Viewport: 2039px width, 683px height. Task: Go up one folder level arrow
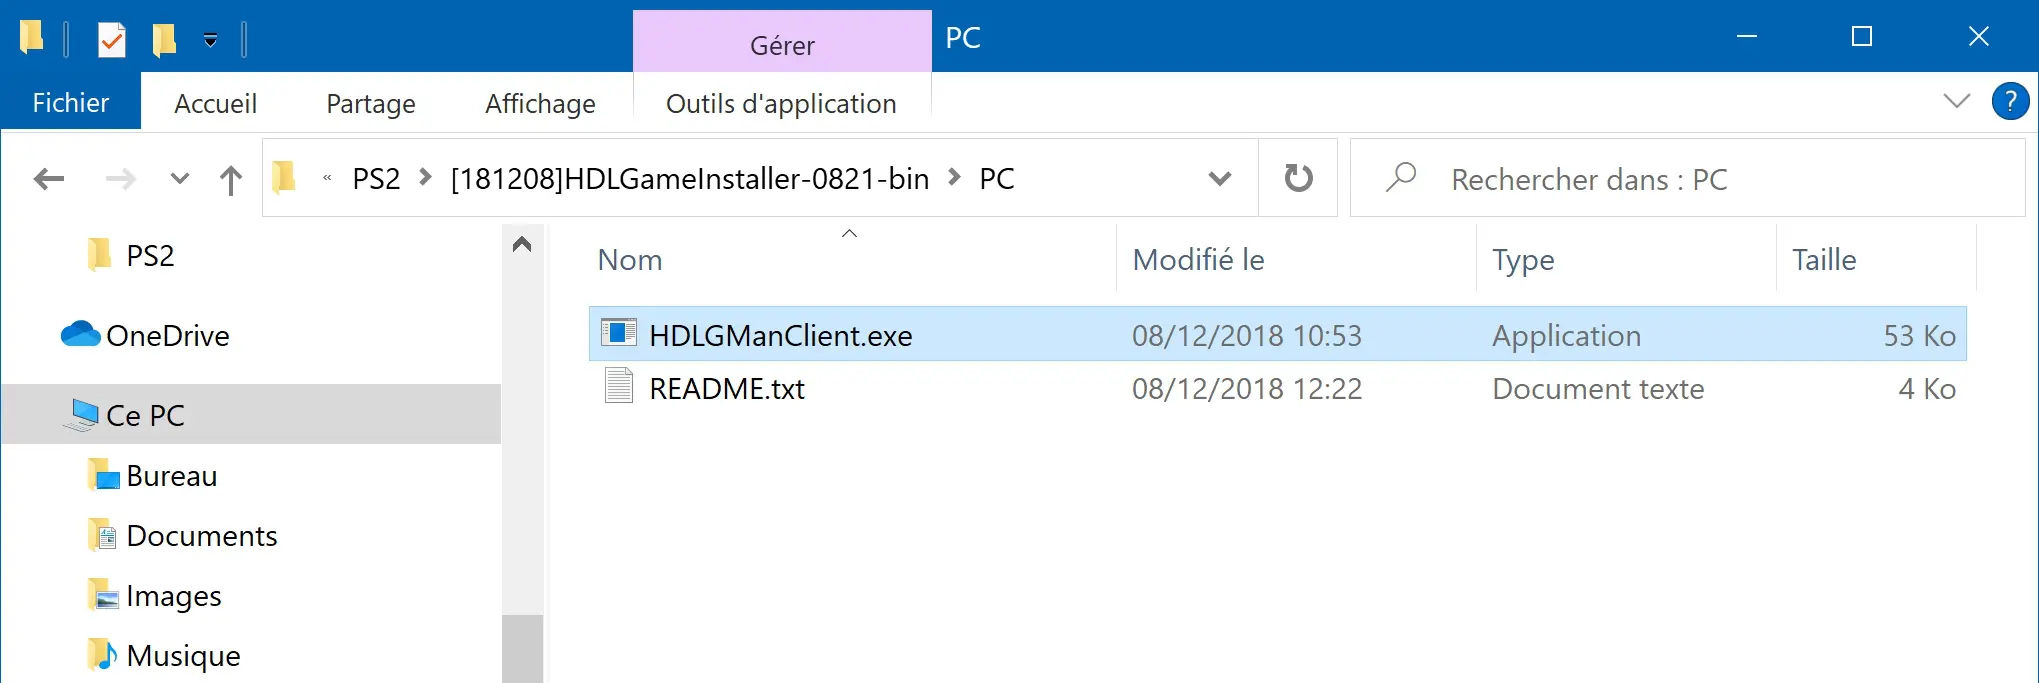[231, 180]
